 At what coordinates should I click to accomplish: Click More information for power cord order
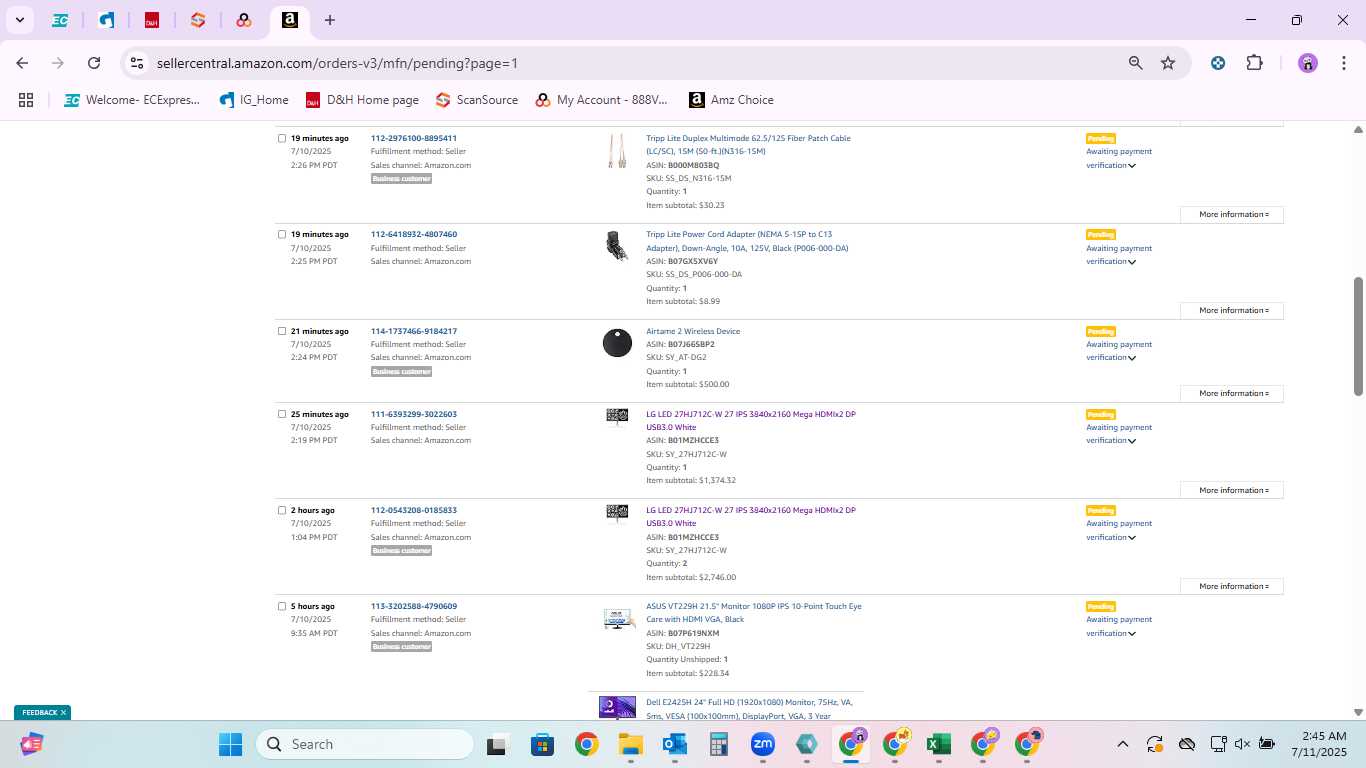(1232, 310)
